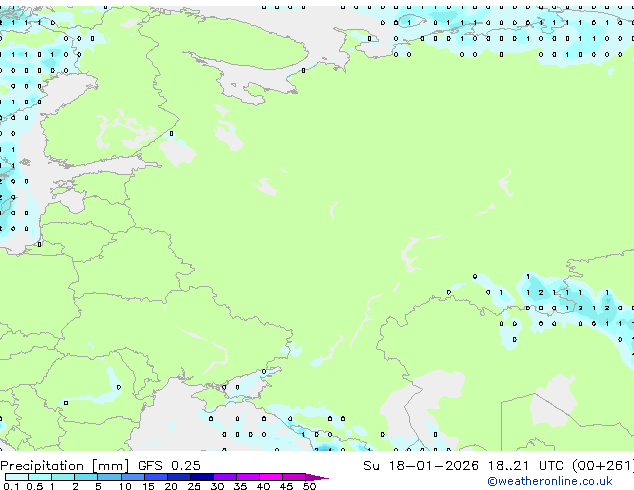
Task: Click the "50" legend scale label
Action: [309, 486]
